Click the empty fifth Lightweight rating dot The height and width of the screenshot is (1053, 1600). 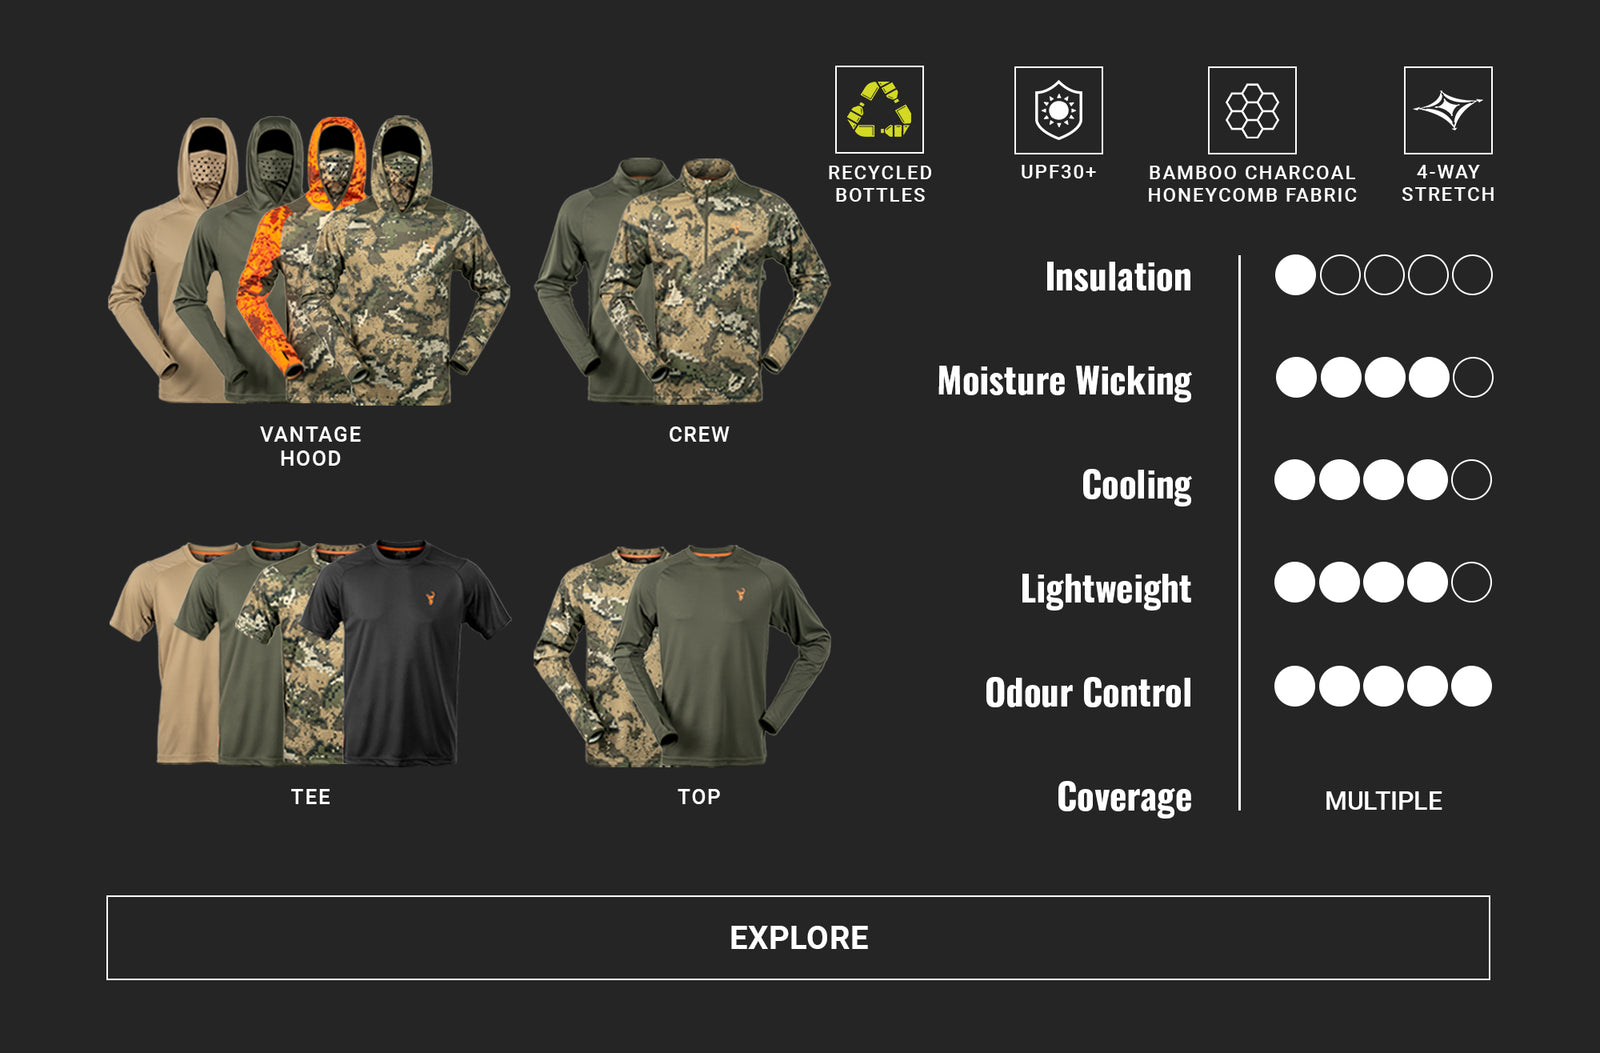(1471, 582)
